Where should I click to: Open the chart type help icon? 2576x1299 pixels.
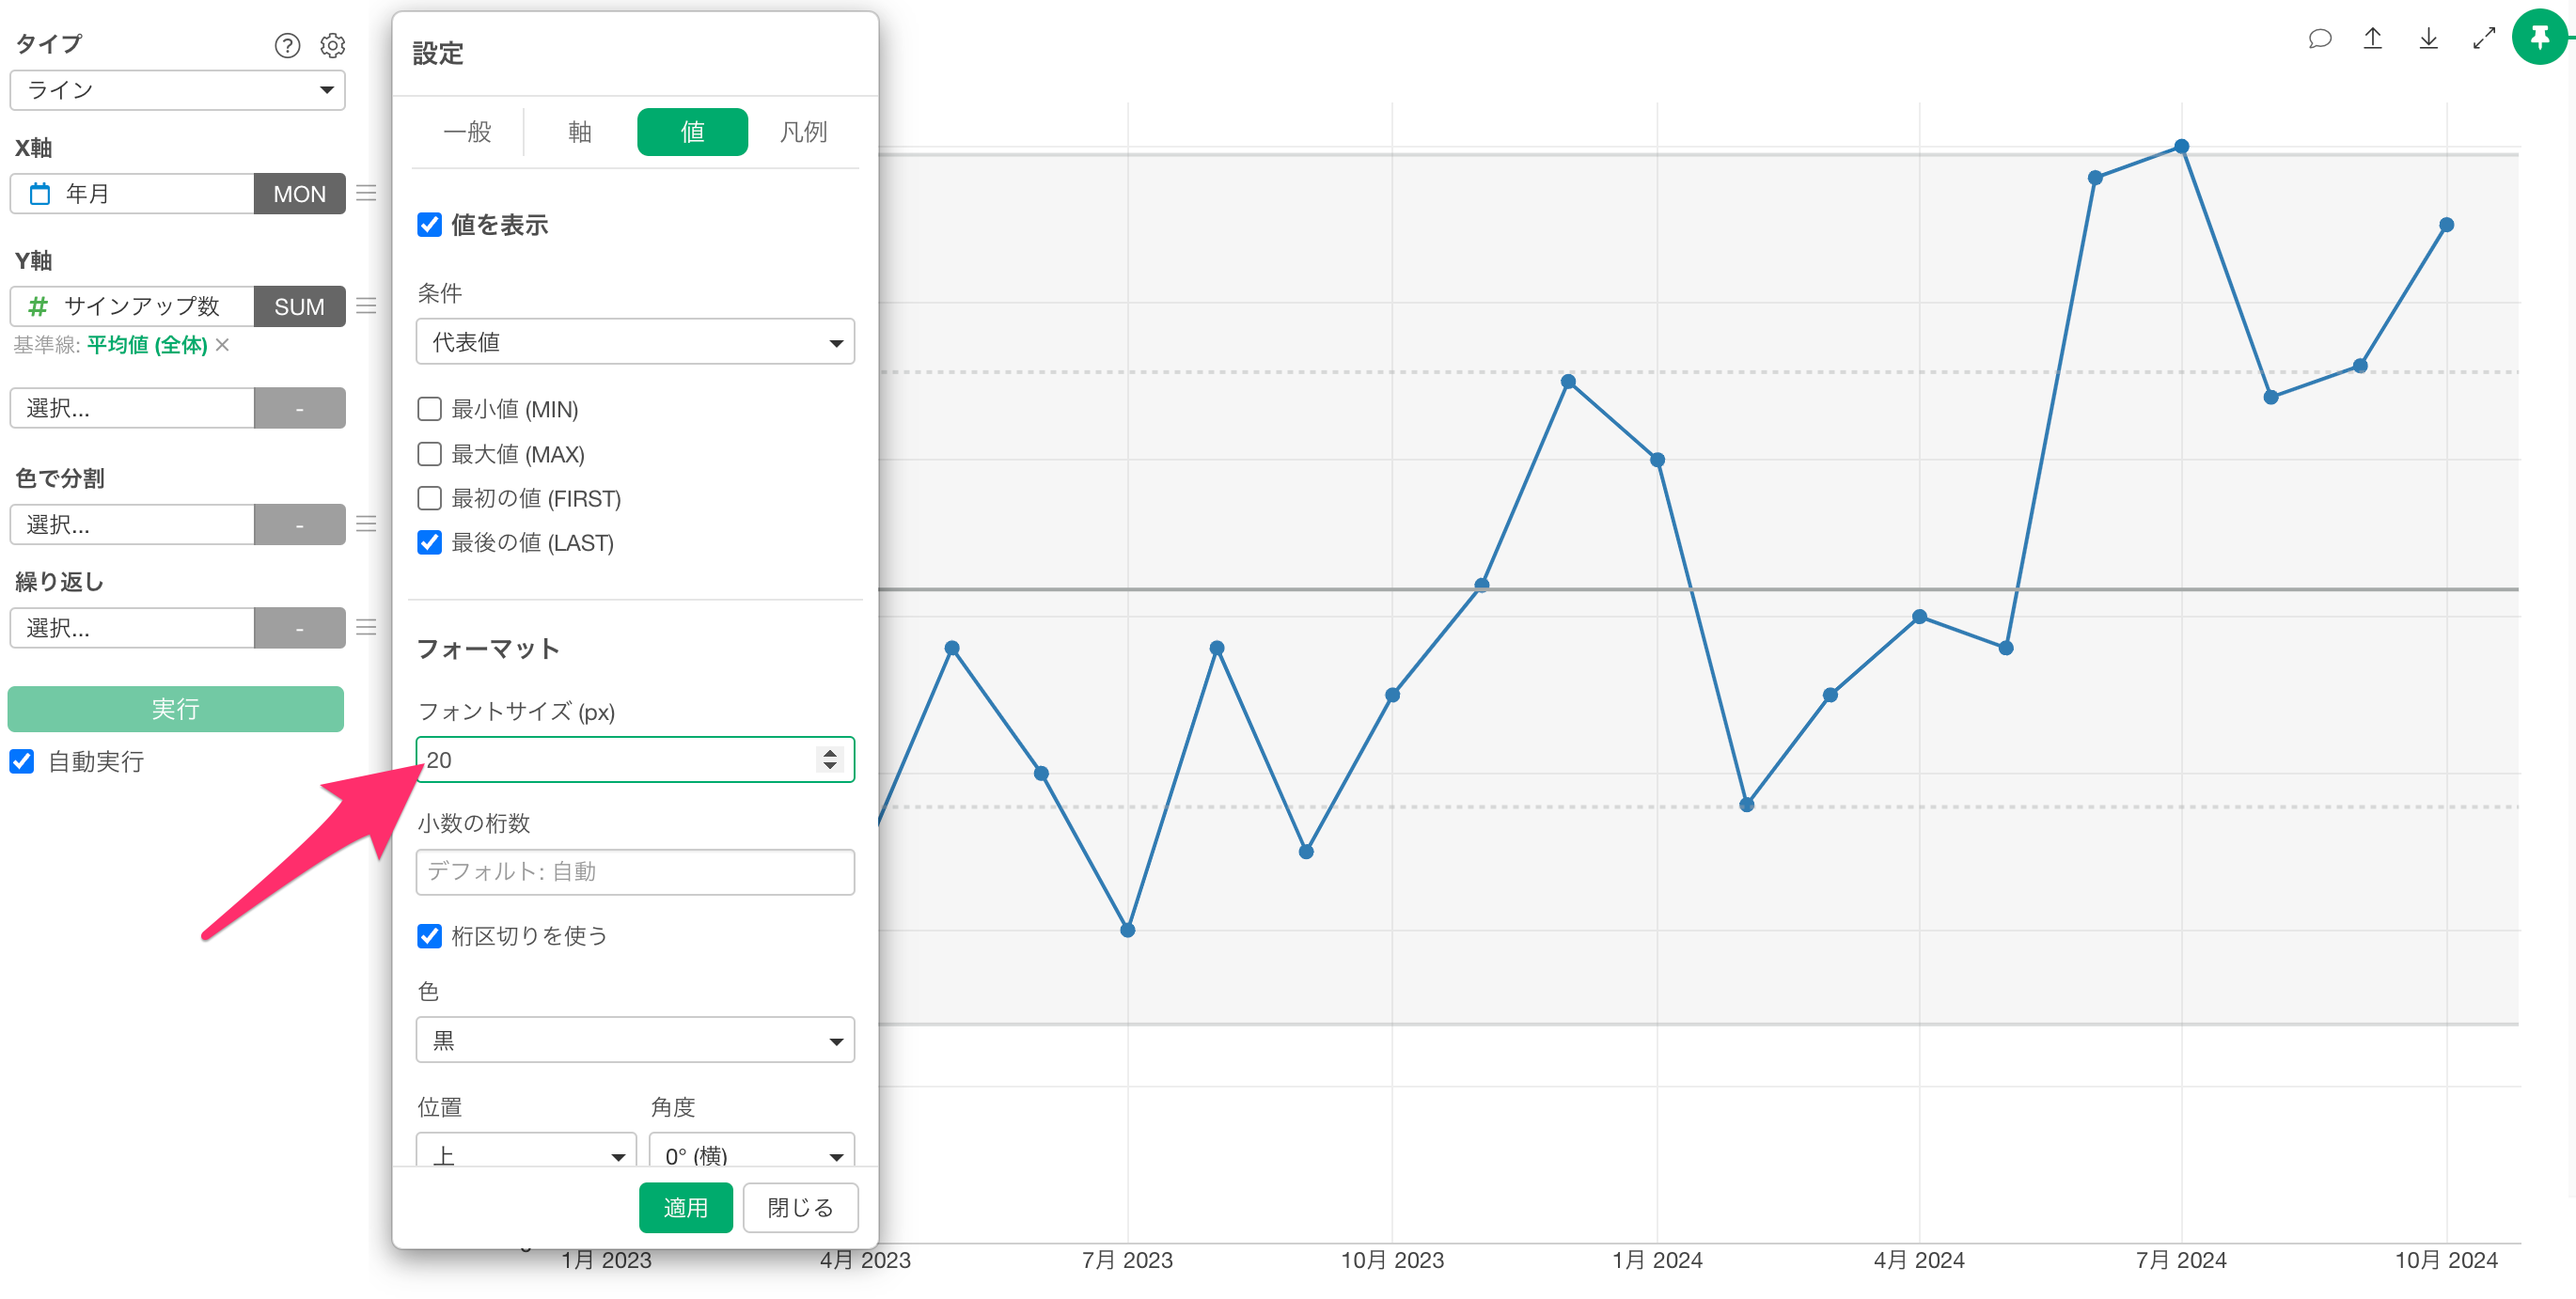coord(287,45)
